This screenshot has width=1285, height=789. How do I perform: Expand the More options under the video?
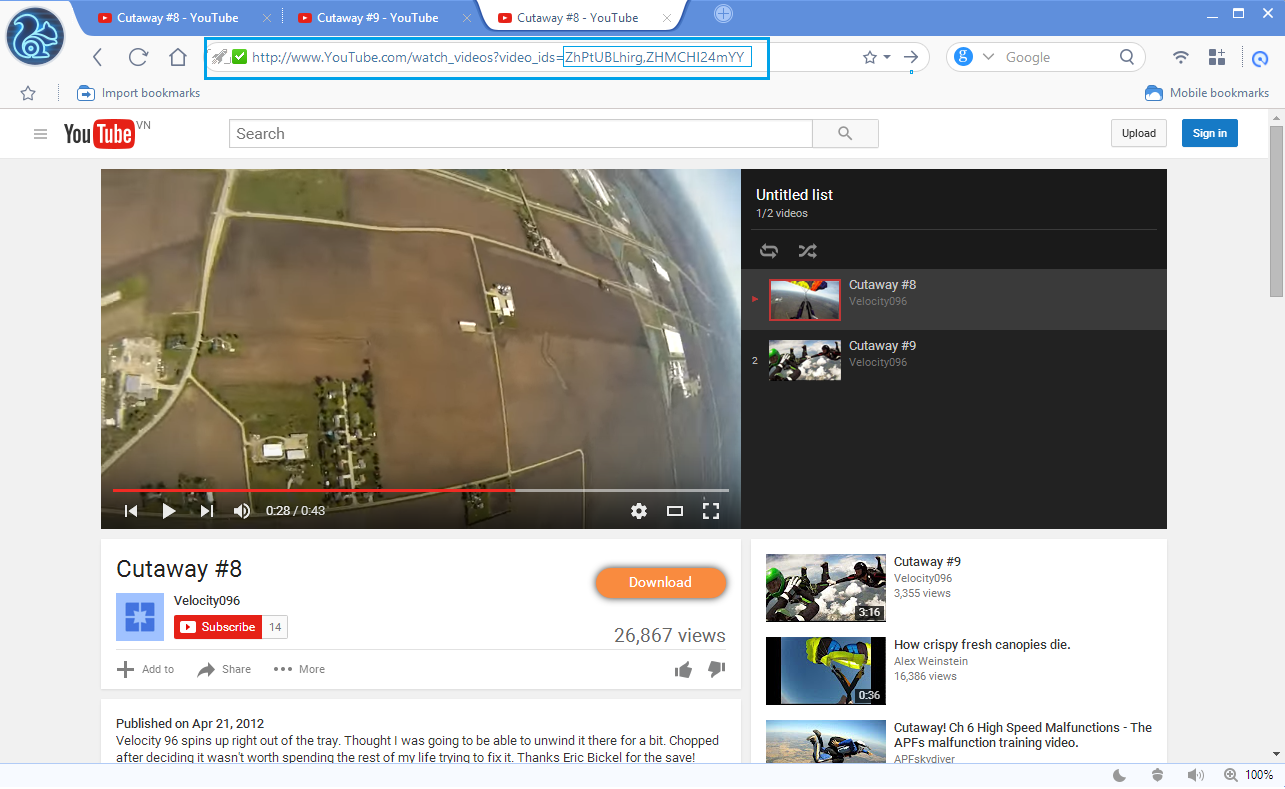299,670
